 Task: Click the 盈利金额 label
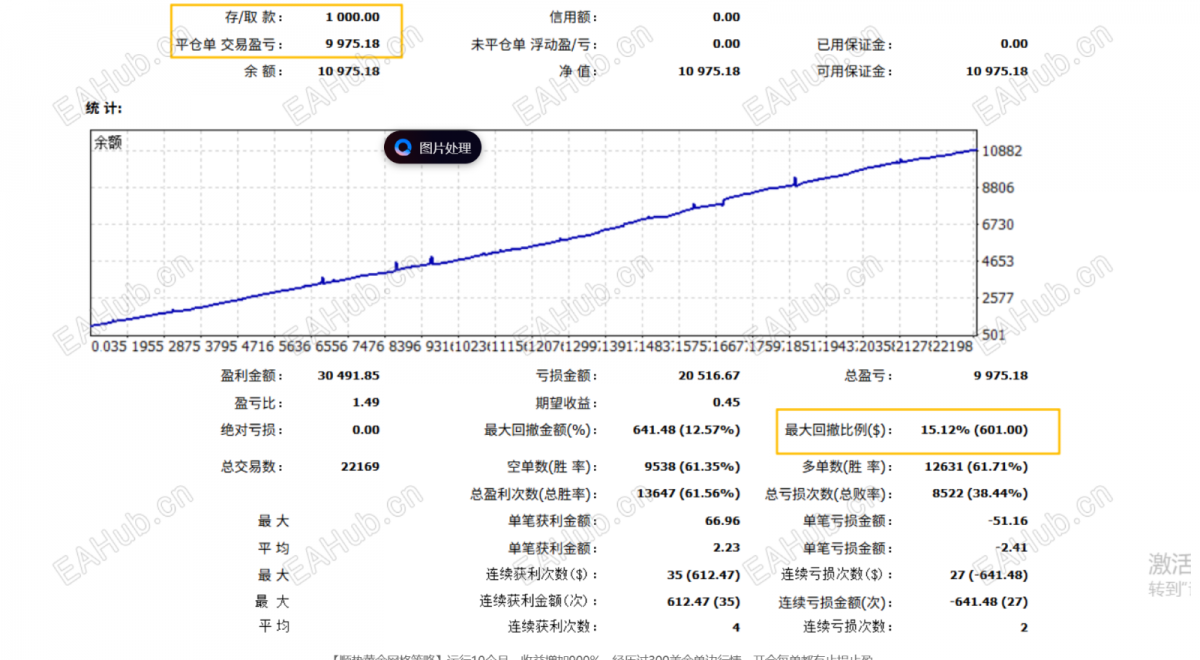pyautogui.click(x=253, y=376)
